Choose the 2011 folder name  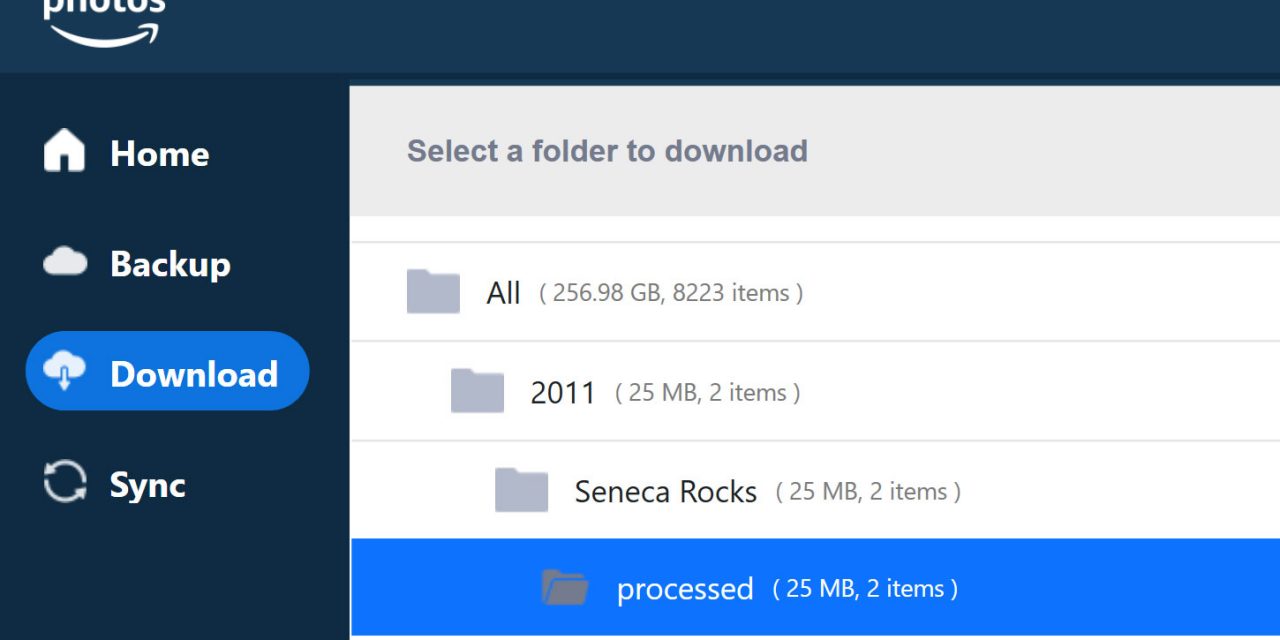(x=563, y=393)
